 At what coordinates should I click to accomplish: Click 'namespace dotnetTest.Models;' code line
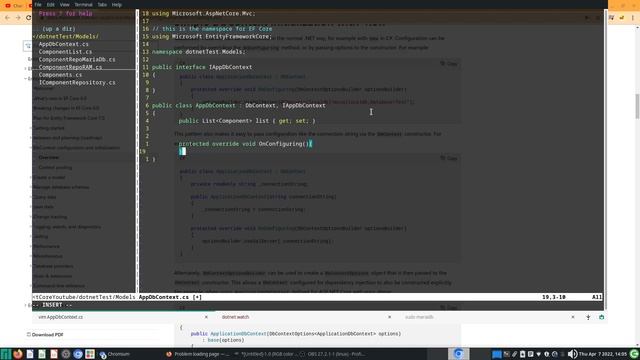(199, 52)
